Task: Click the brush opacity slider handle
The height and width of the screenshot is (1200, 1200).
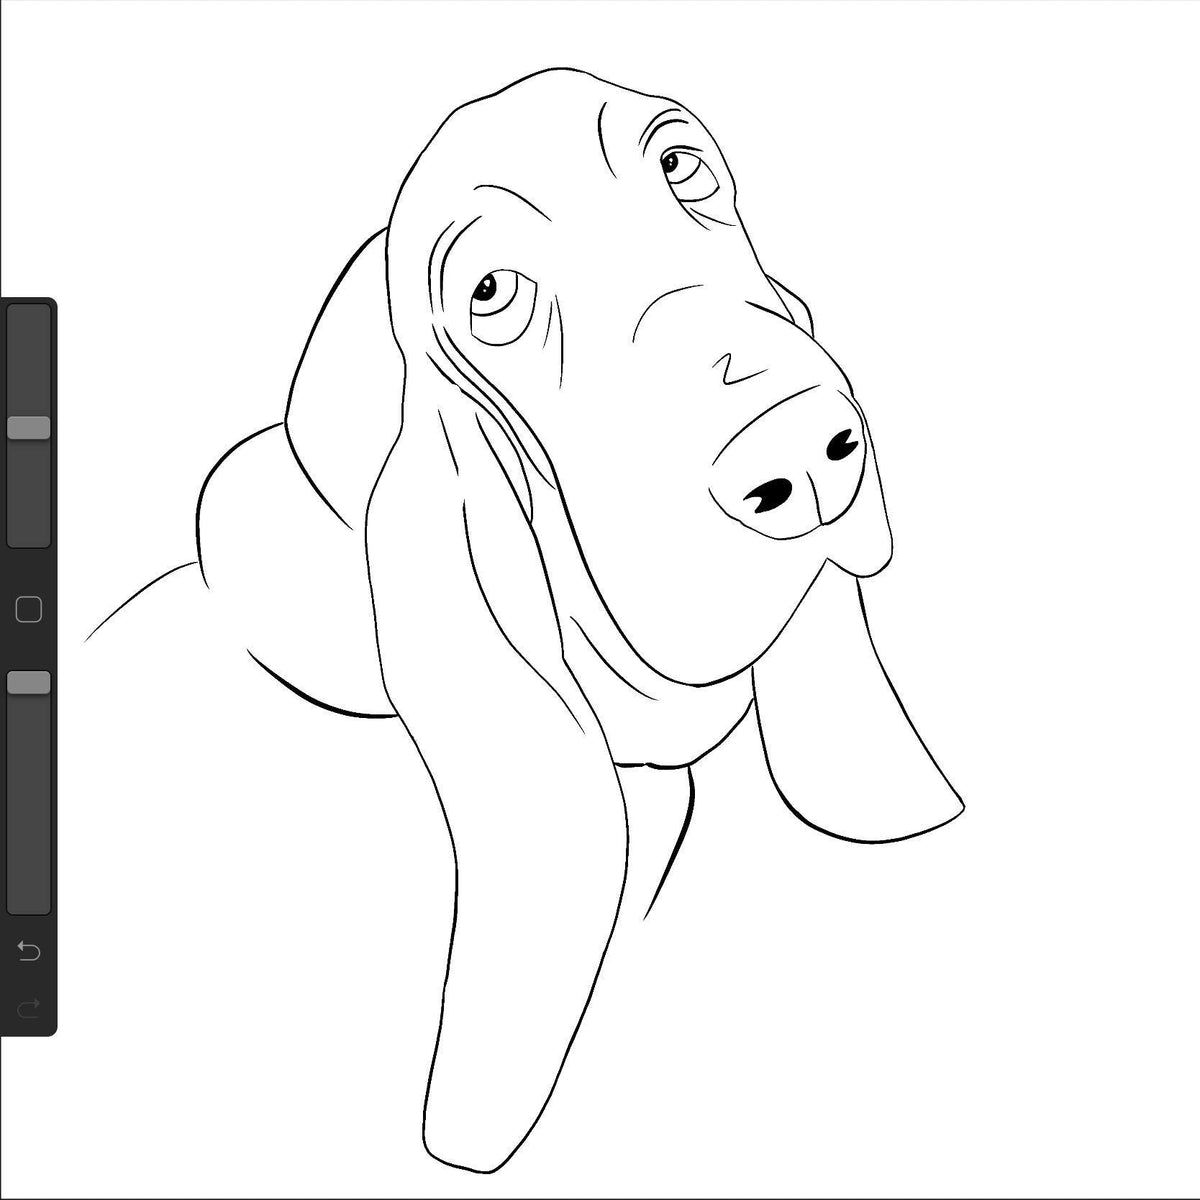Action: pyautogui.click(x=29, y=683)
